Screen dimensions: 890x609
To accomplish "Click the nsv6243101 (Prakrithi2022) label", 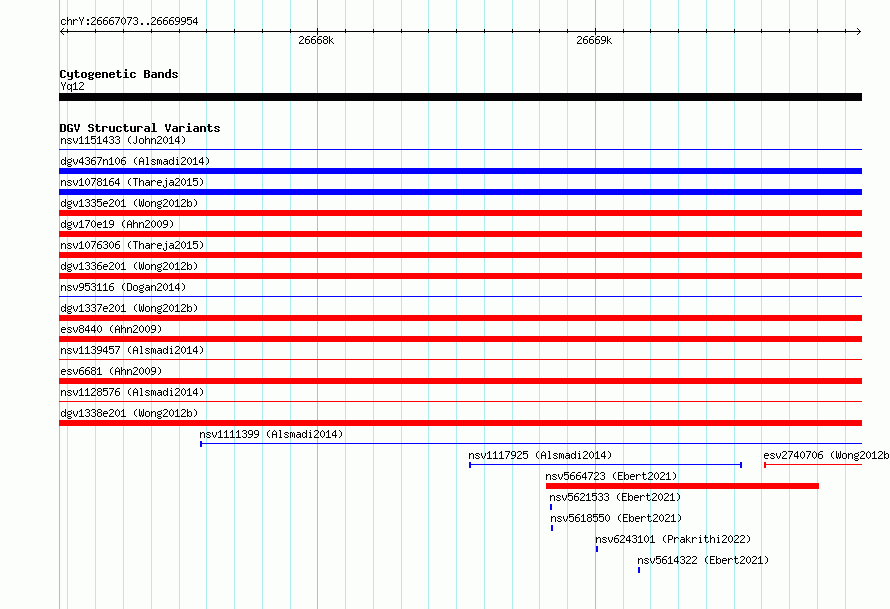I will point(673,539).
